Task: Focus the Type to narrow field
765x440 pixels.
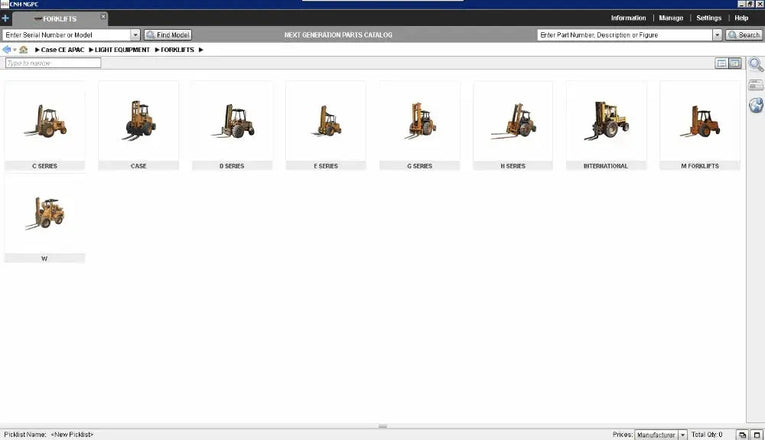Action: coord(53,63)
